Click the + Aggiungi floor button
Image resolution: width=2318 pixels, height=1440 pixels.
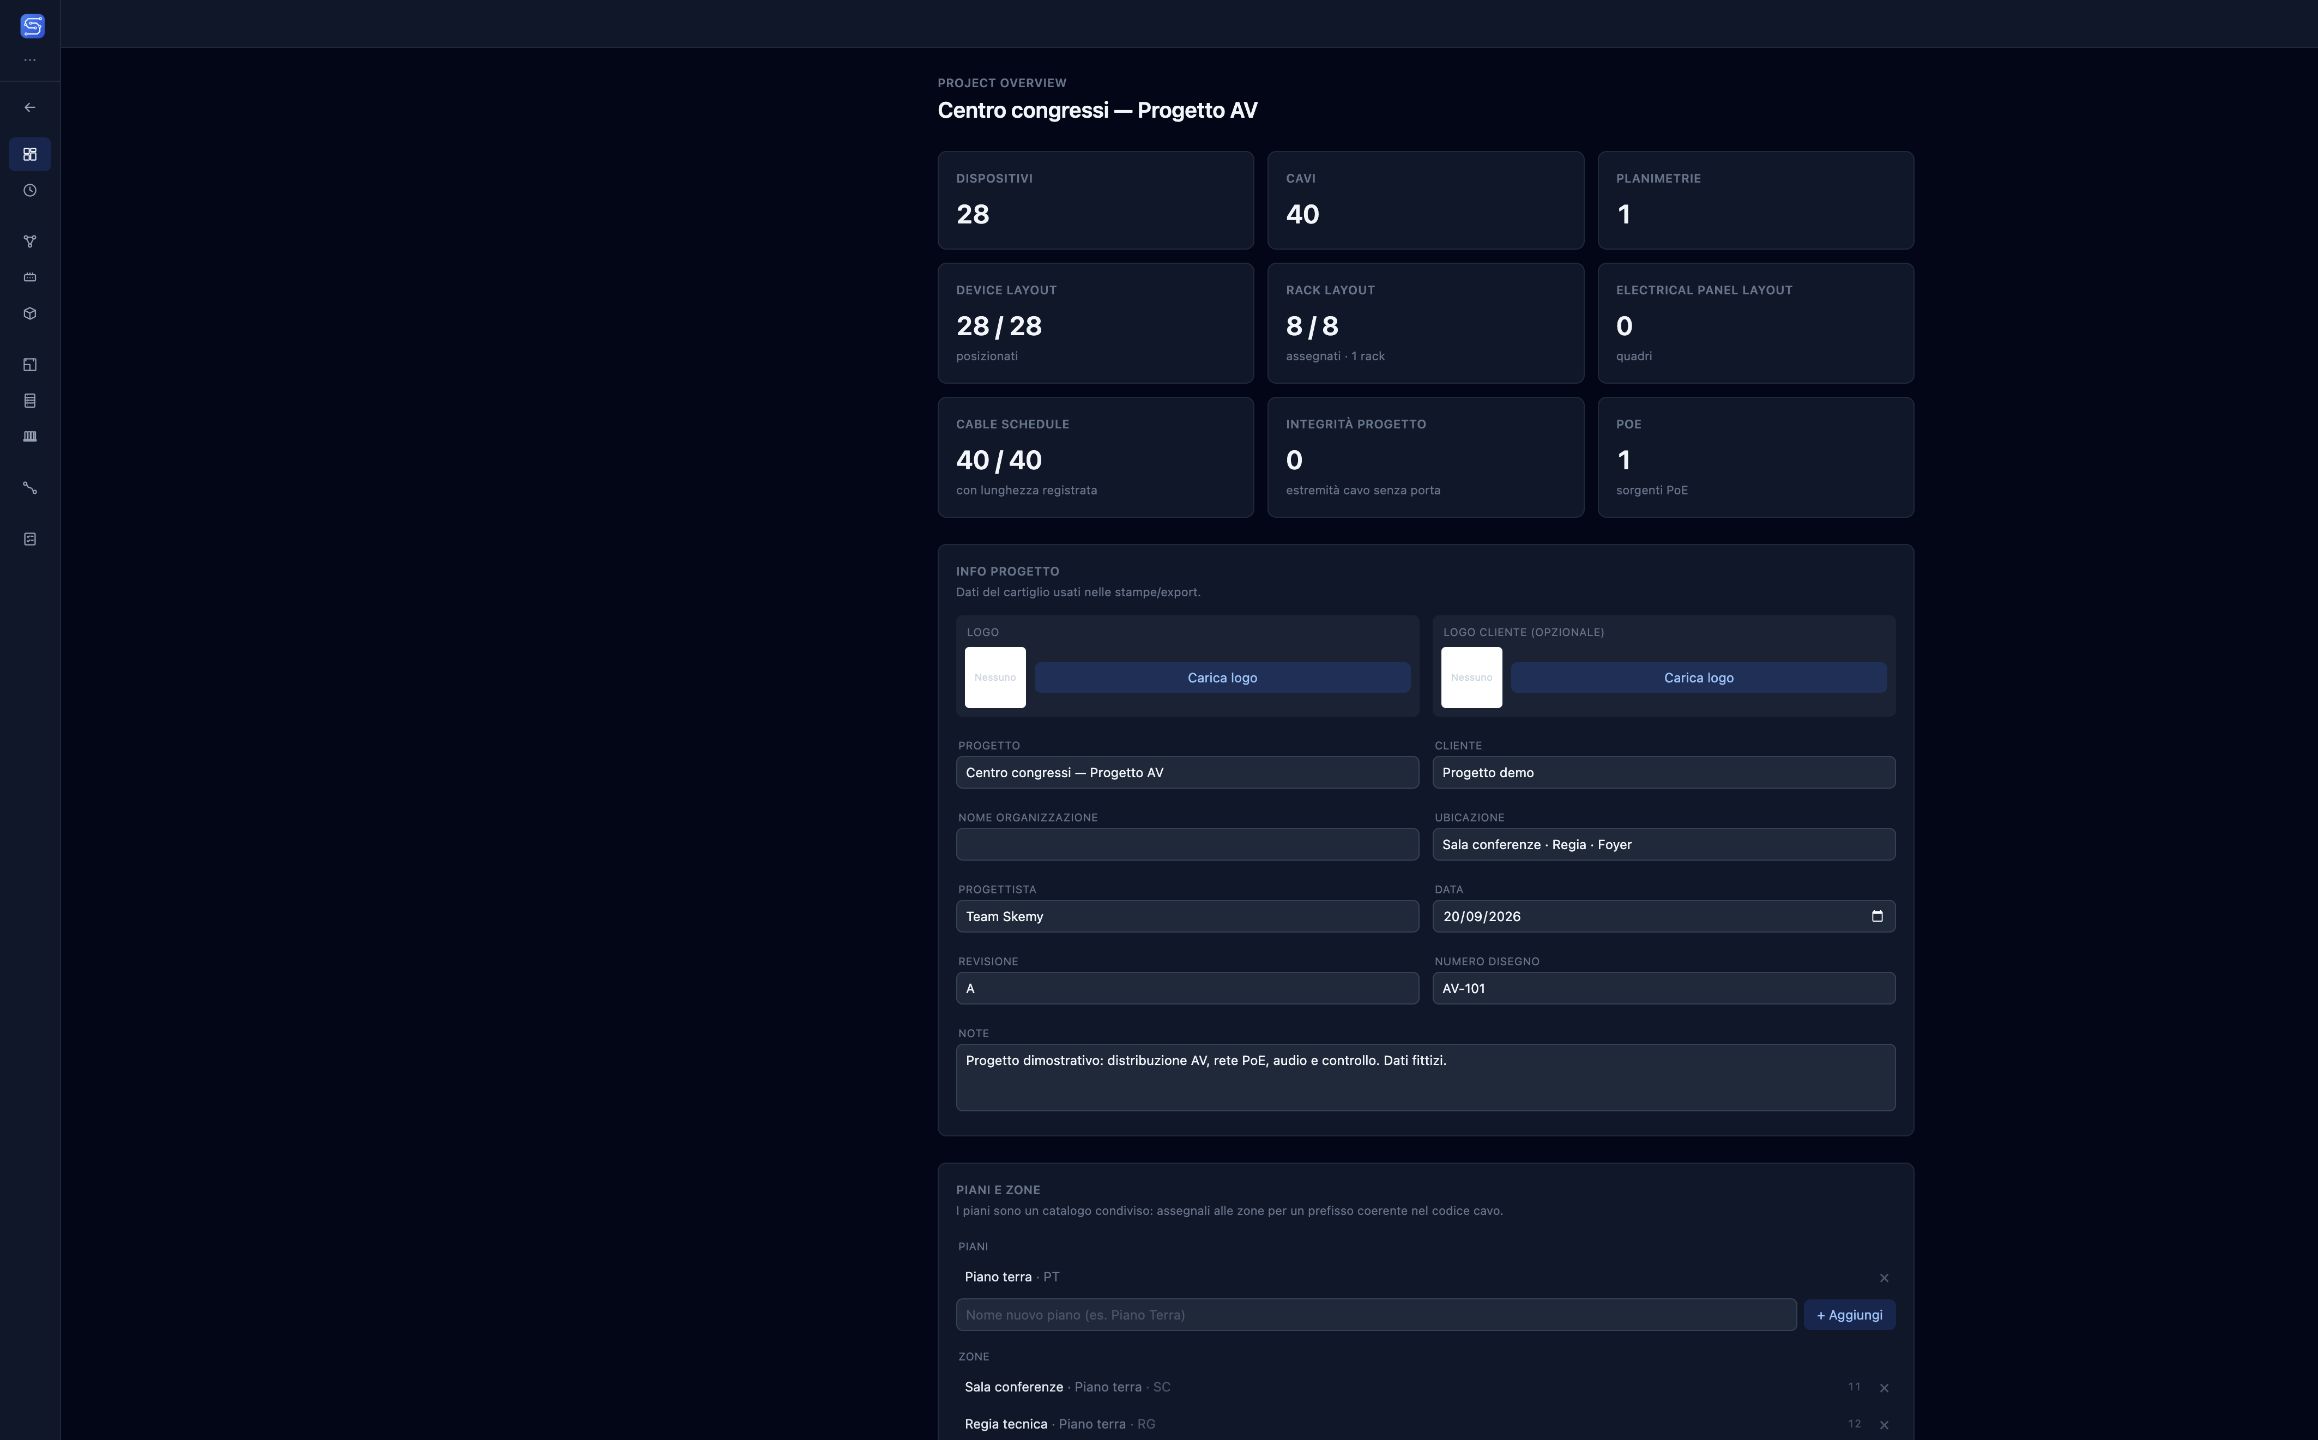pyautogui.click(x=1849, y=1315)
